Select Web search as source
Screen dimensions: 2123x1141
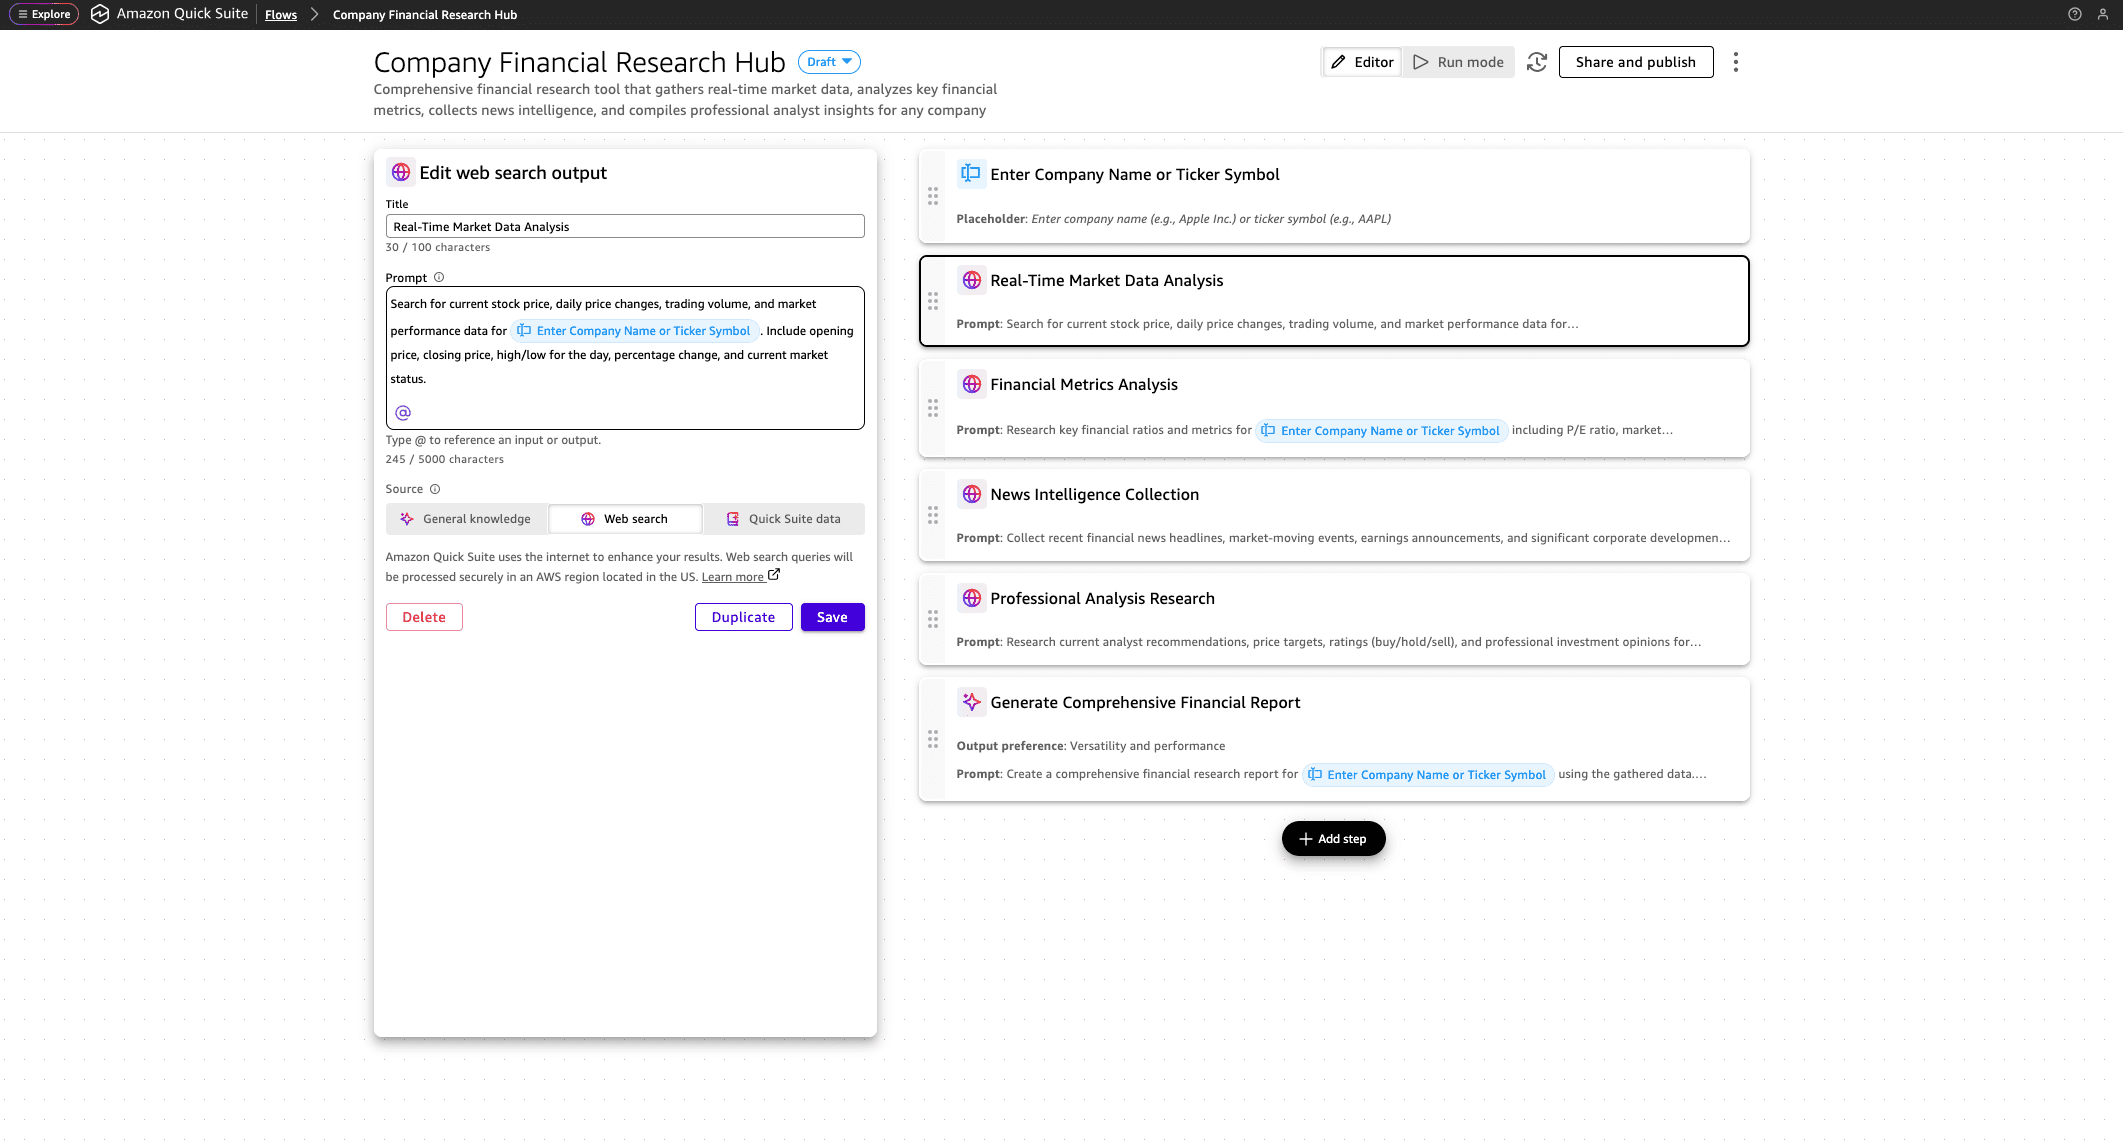[625, 519]
